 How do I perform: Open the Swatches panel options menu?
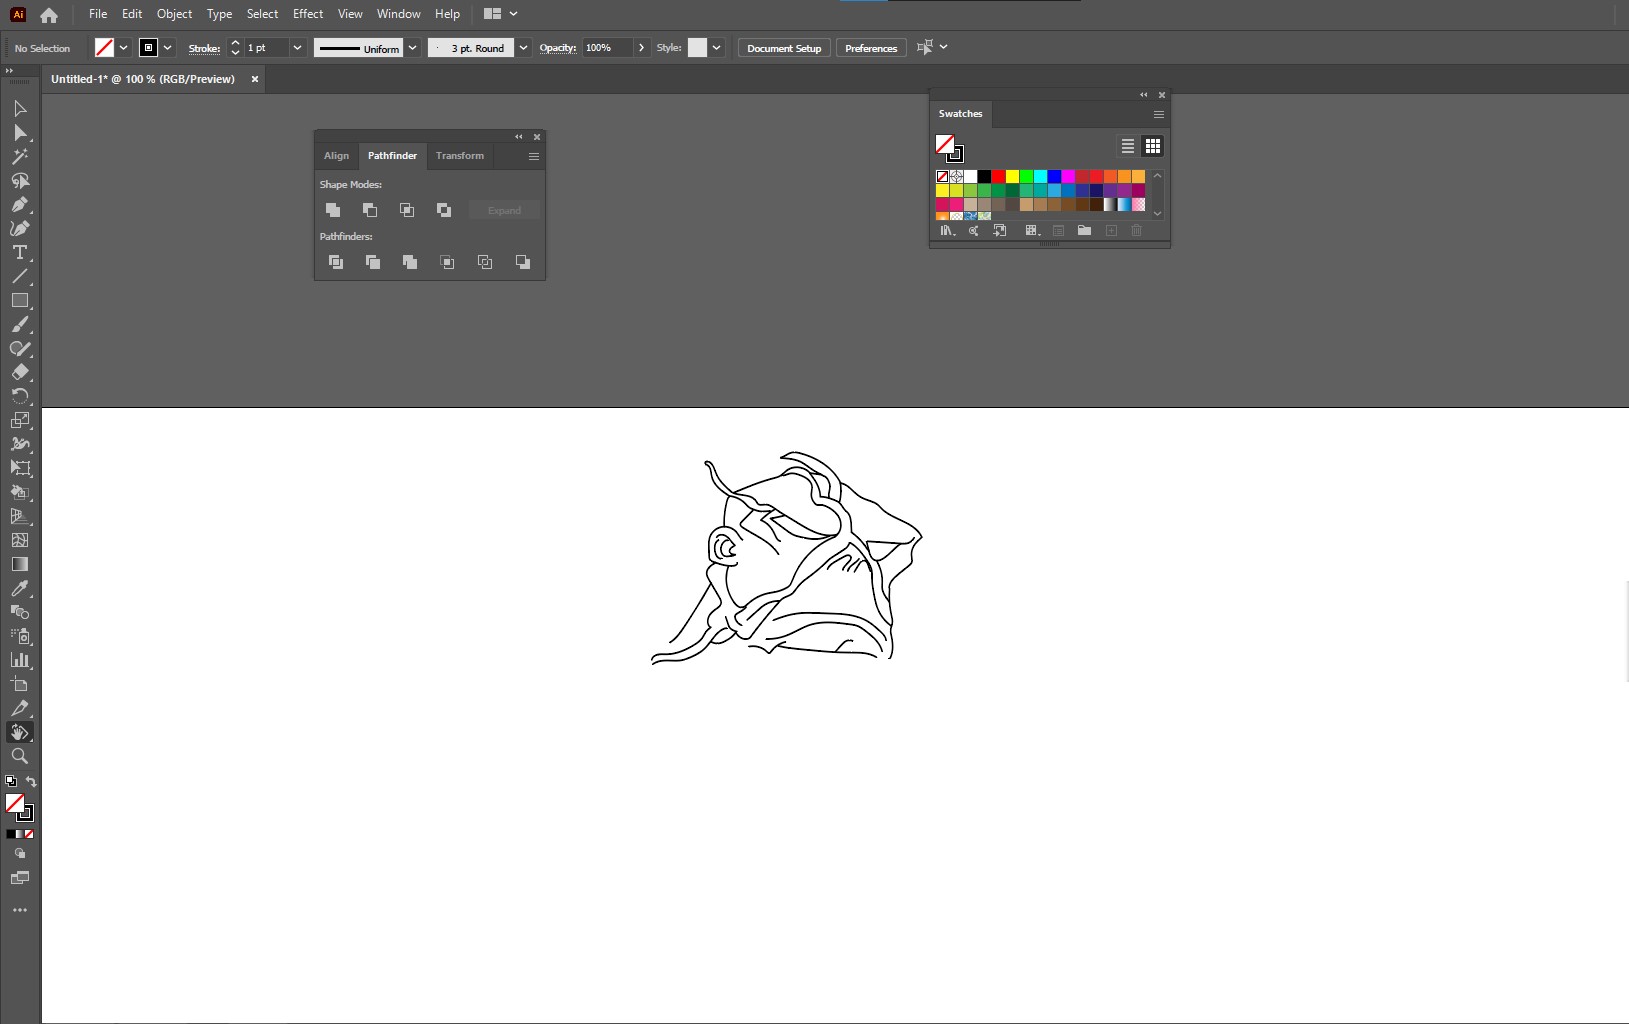click(1159, 115)
